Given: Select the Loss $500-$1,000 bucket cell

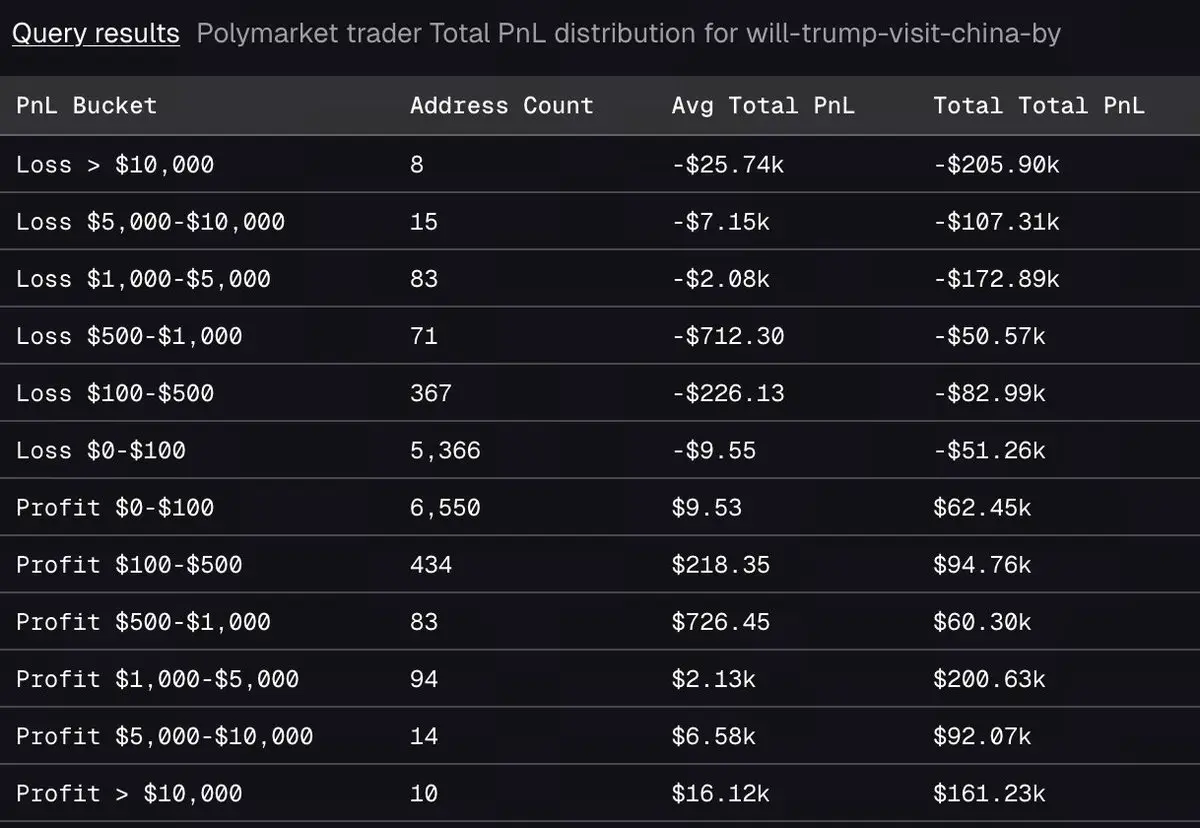Looking at the screenshot, I should (129, 336).
